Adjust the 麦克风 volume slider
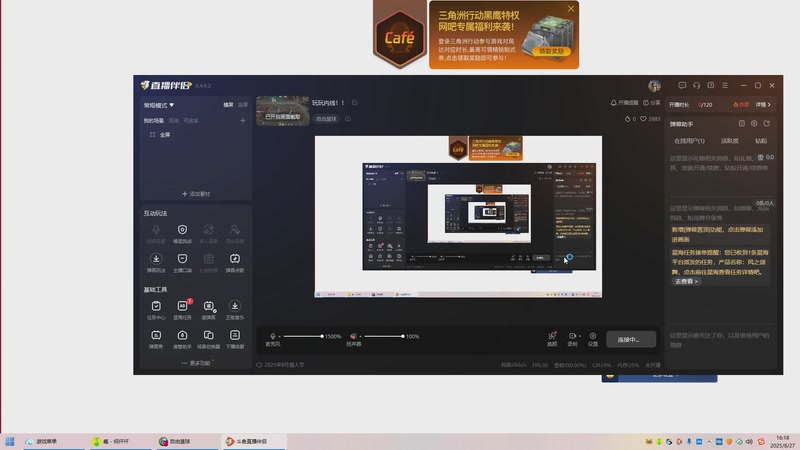This screenshot has height=450, width=800. point(303,336)
